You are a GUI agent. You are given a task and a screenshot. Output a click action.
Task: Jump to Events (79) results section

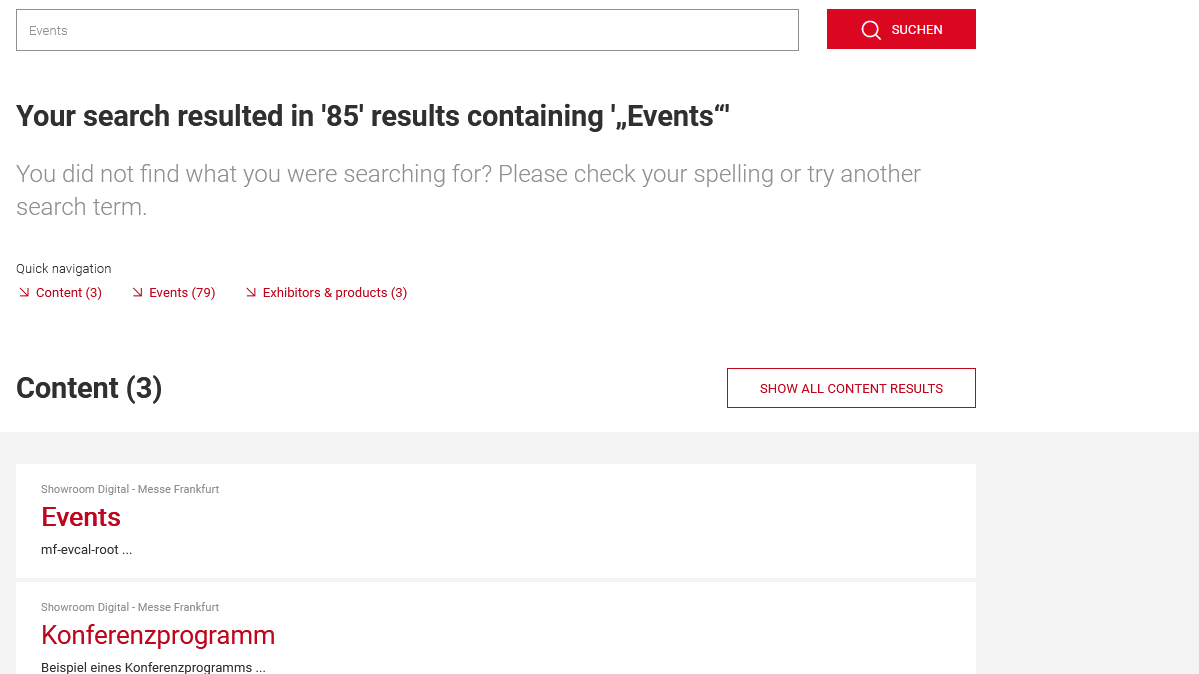point(182,293)
